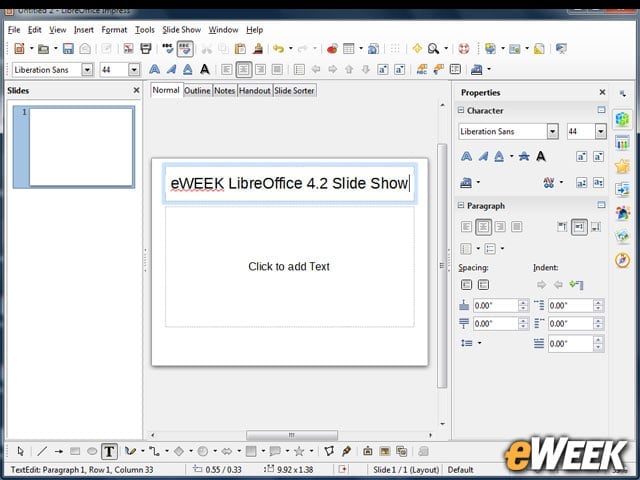Toggle justified alignment in Paragraph panel

pos(516,227)
